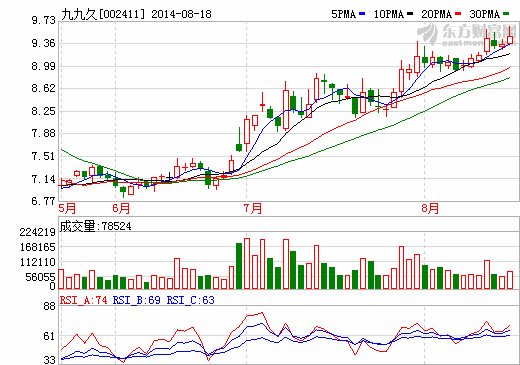Image resolution: width=520 pixels, height=365 pixels.
Task: Click the 20PMA legend label
Action: coord(436,14)
